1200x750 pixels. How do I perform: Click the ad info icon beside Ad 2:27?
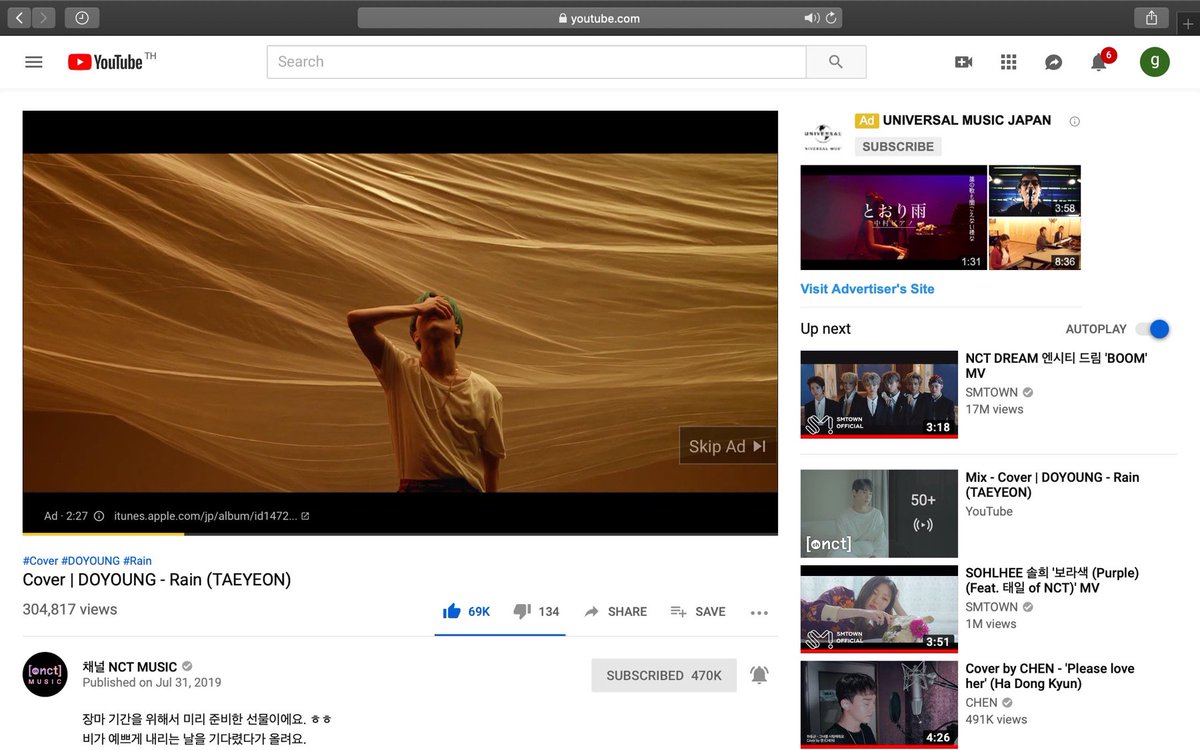(x=98, y=516)
